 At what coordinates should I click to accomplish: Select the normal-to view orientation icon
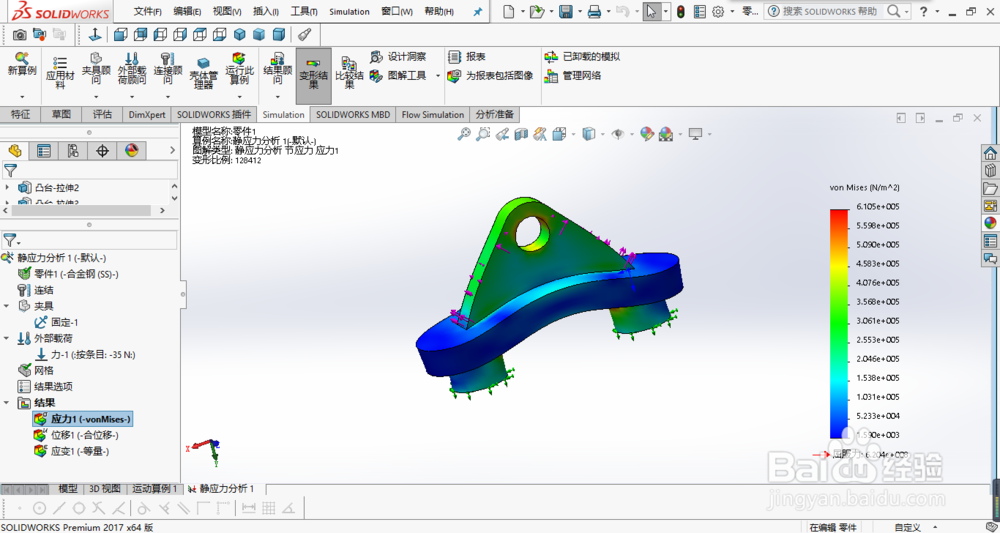(95, 34)
